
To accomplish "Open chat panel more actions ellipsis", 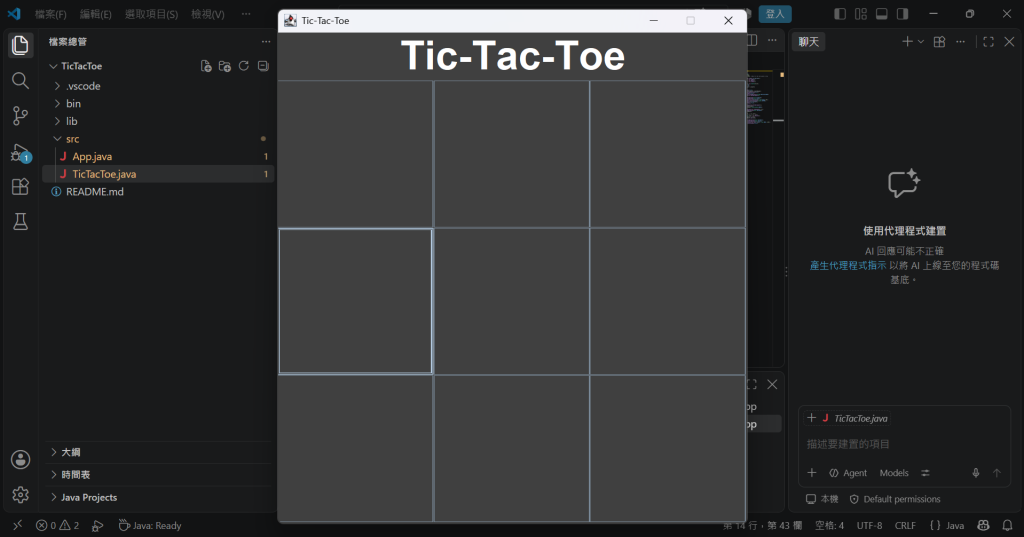I will (960, 42).
